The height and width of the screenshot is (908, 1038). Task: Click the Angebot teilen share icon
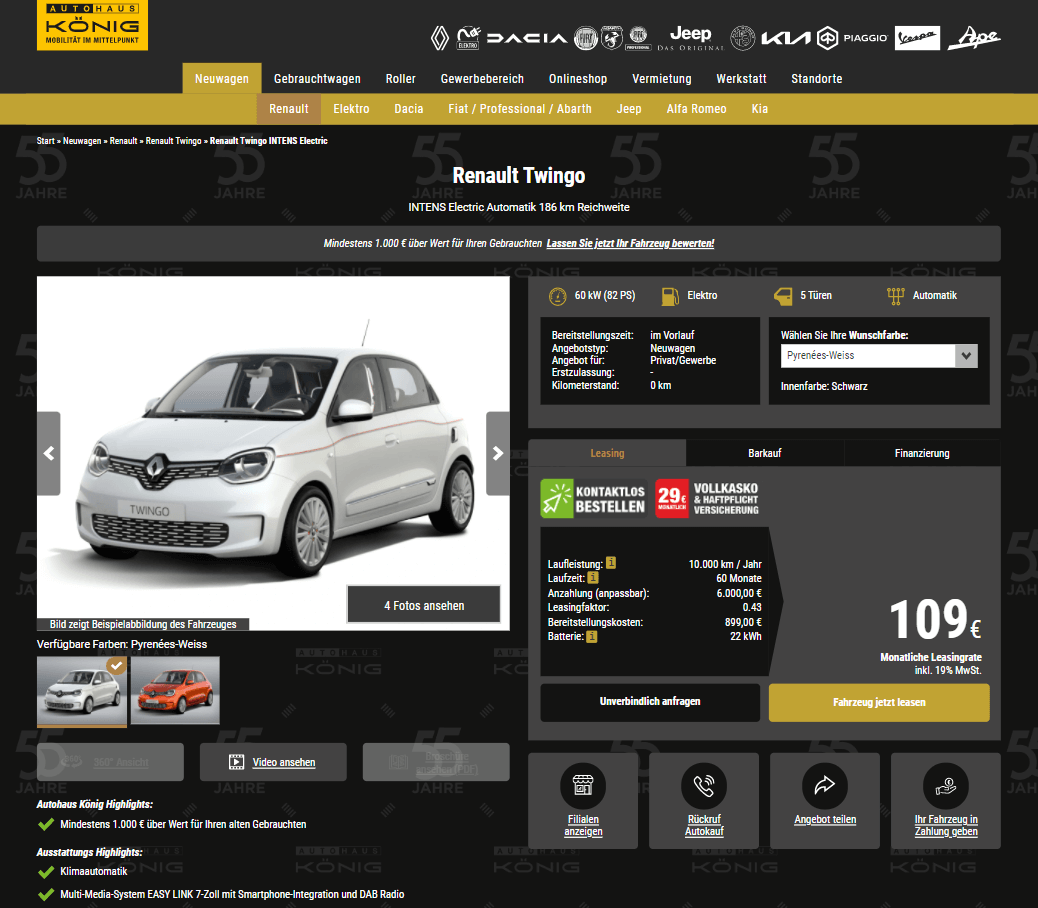(825, 786)
